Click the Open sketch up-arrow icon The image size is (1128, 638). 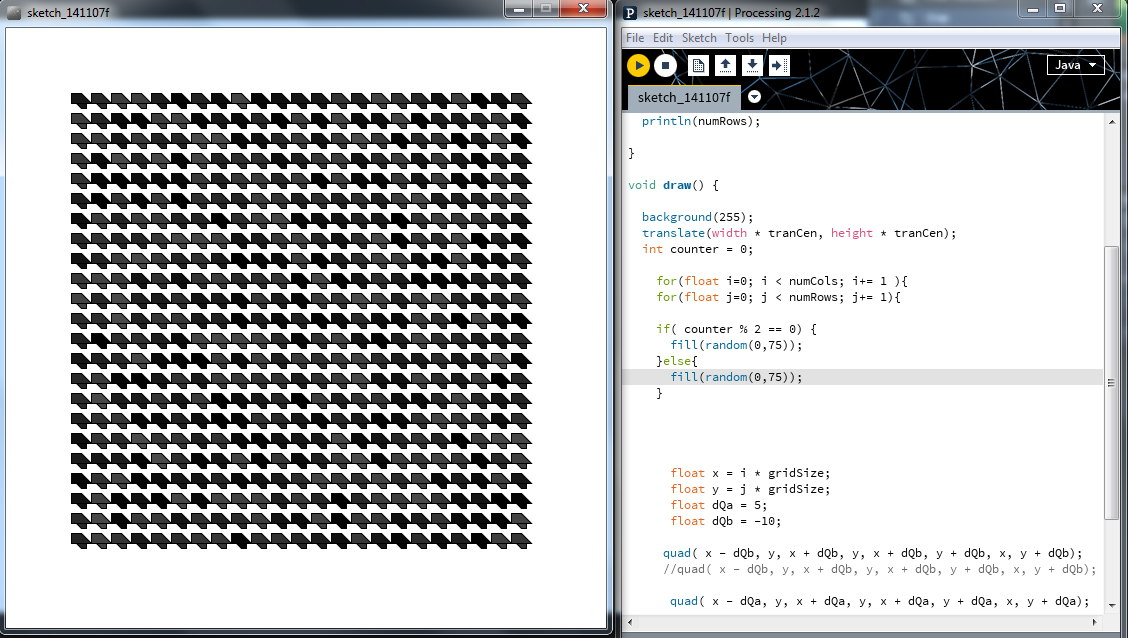pyautogui.click(x=726, y=66)
